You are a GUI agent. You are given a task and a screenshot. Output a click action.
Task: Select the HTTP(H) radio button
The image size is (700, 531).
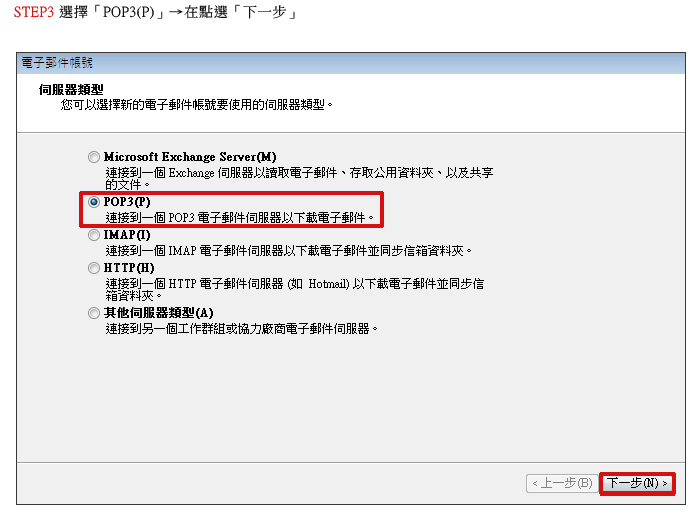94,268
